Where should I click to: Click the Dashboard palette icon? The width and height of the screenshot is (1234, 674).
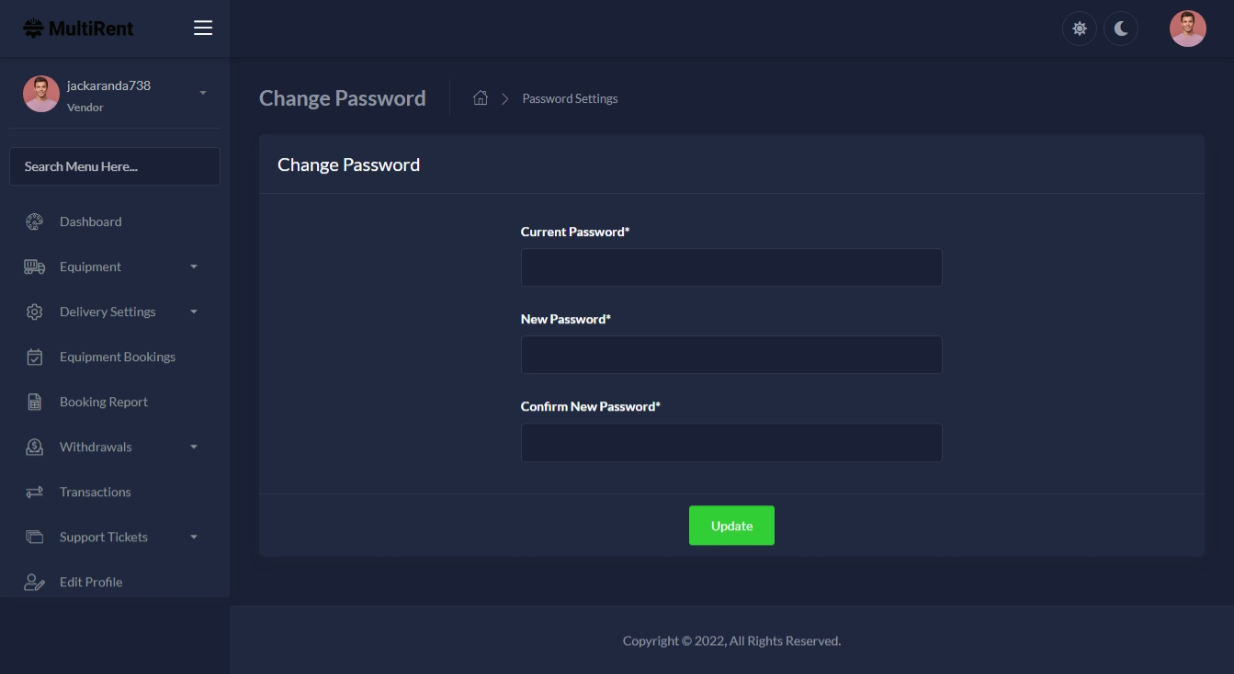pos(34,222)
